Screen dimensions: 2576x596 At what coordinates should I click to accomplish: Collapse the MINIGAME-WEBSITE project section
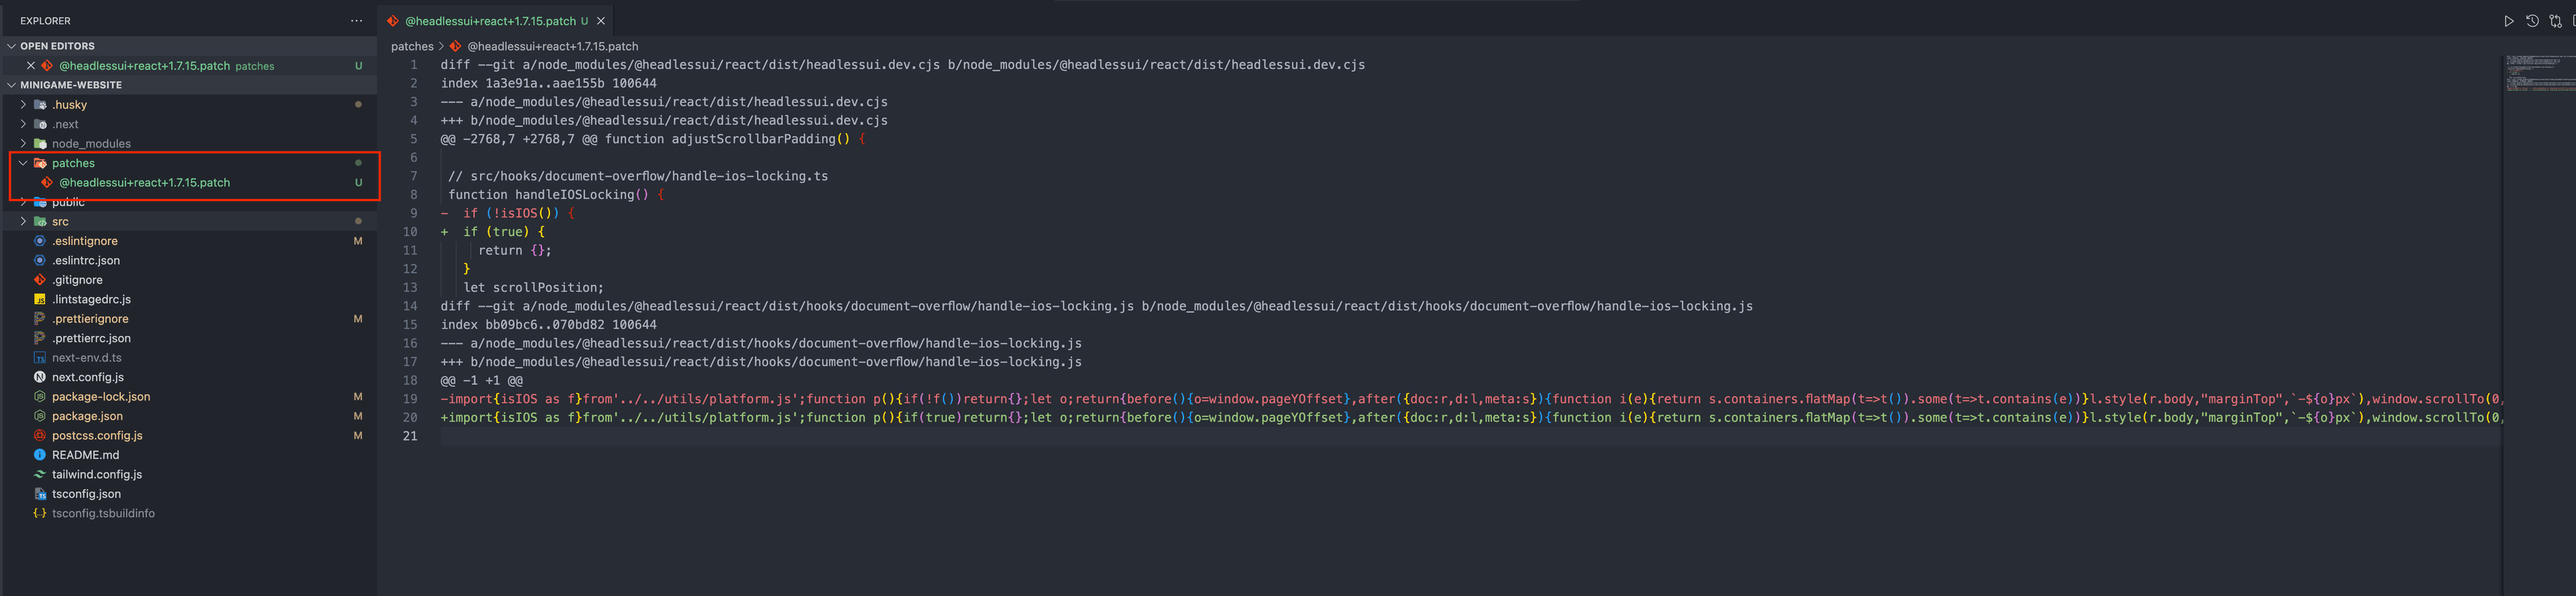point(11,85)
